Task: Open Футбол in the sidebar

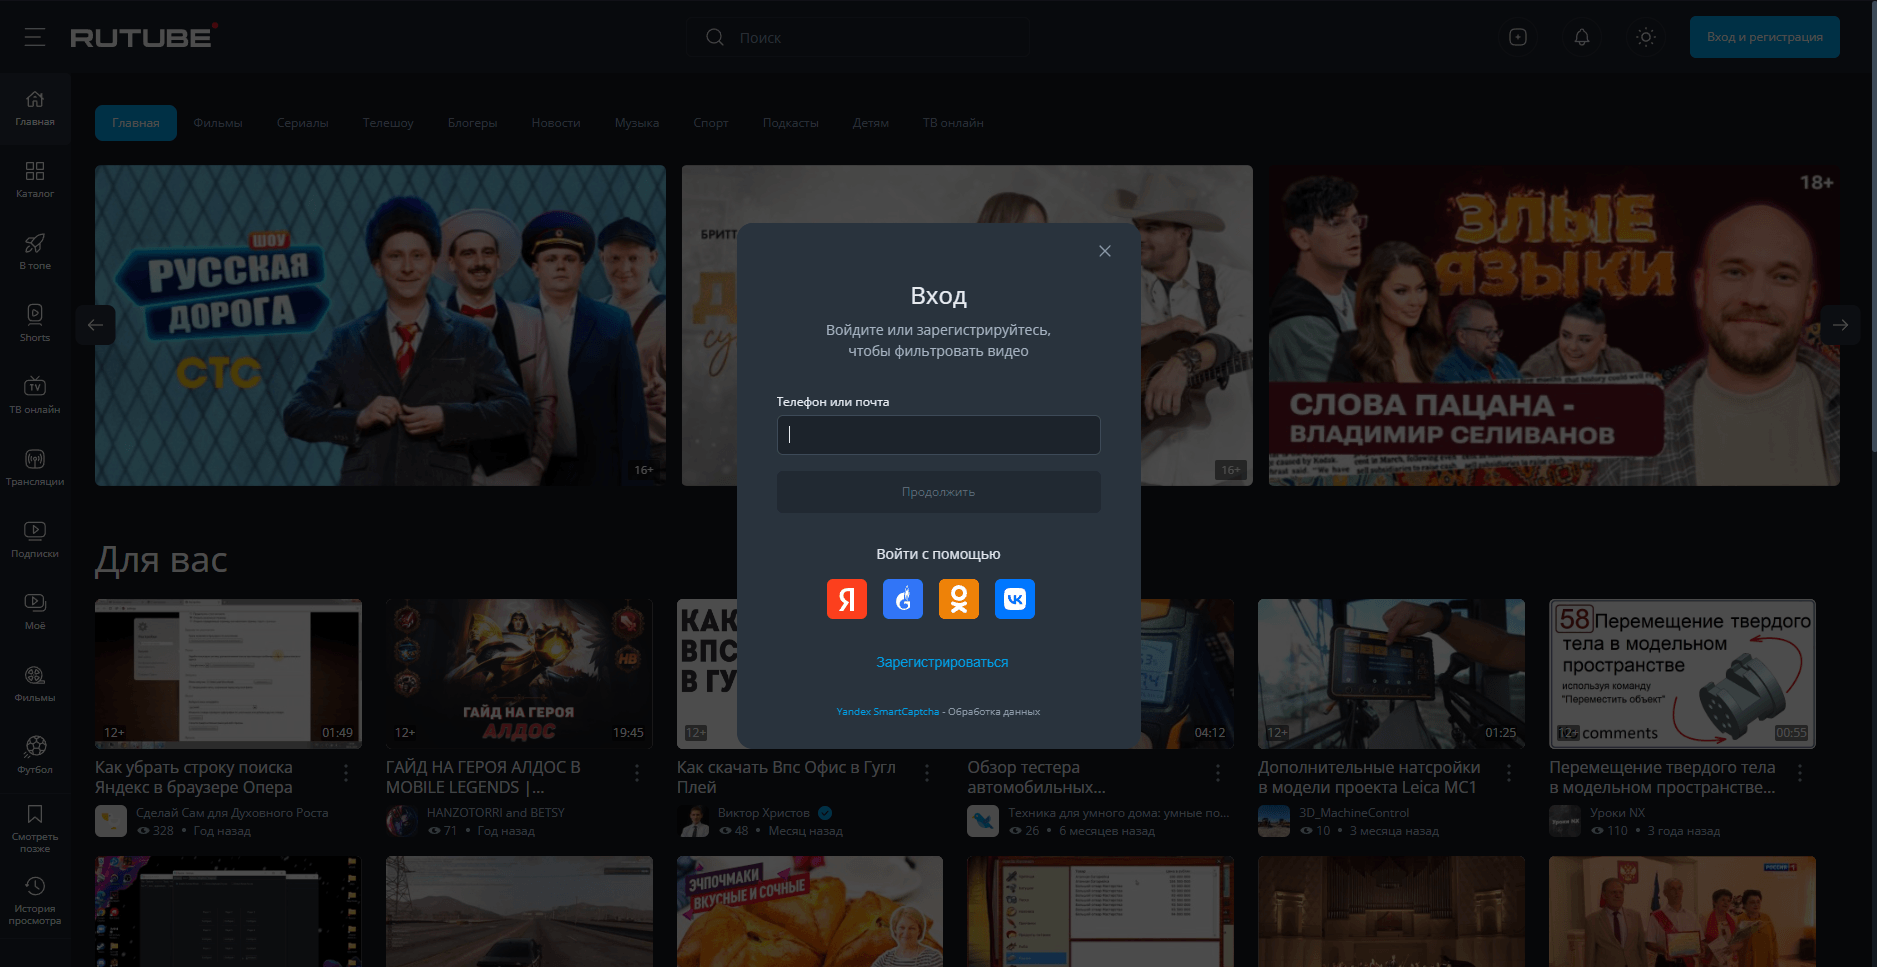Action: [35, 757]
